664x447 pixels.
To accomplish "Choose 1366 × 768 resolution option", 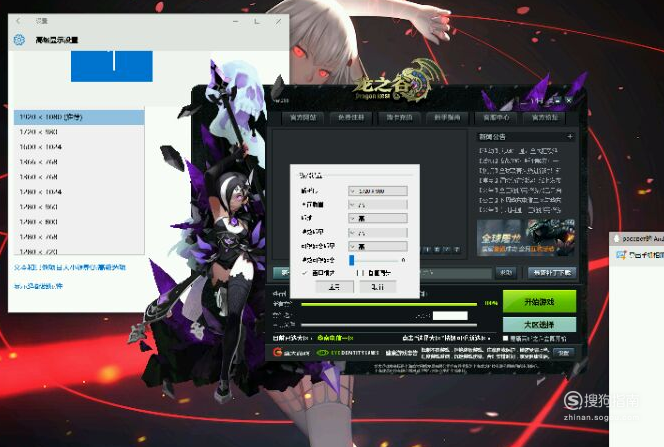I will (79, 162).
